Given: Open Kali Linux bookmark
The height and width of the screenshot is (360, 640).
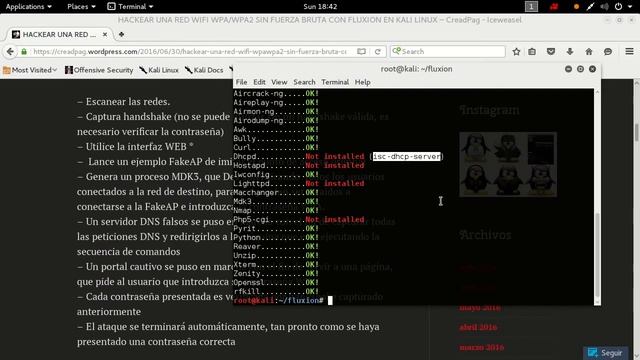Looking at the screenshot, I should pyautogui.click(x=159, y=70).
